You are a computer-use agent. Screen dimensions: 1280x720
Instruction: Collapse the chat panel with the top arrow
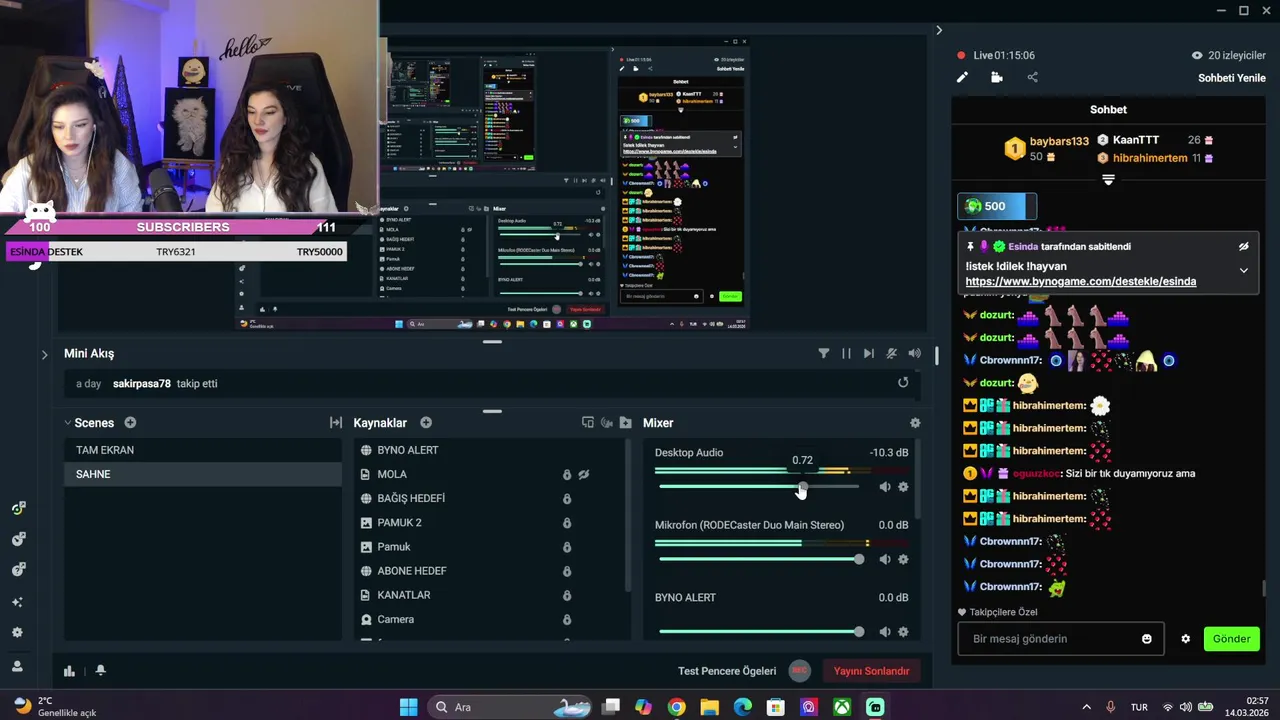click(938, 30)
